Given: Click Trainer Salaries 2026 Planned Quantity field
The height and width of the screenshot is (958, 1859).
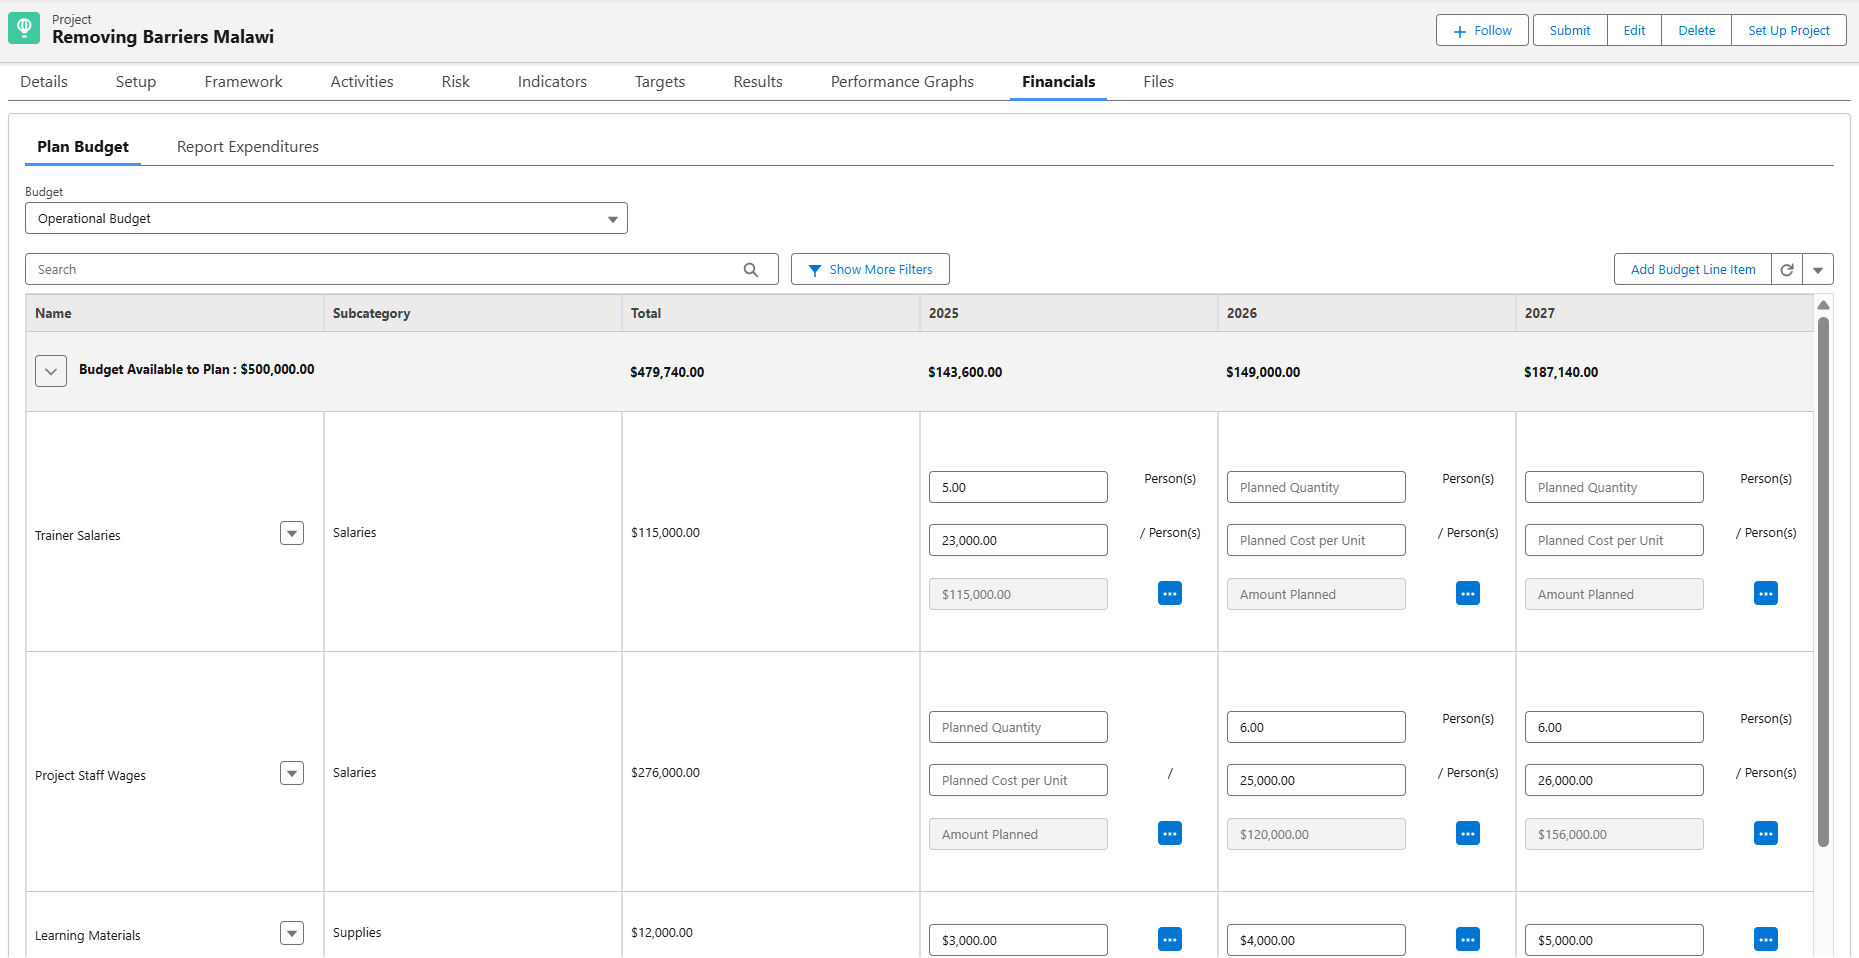Looking at the screenshot, I should coord(1316,488).
